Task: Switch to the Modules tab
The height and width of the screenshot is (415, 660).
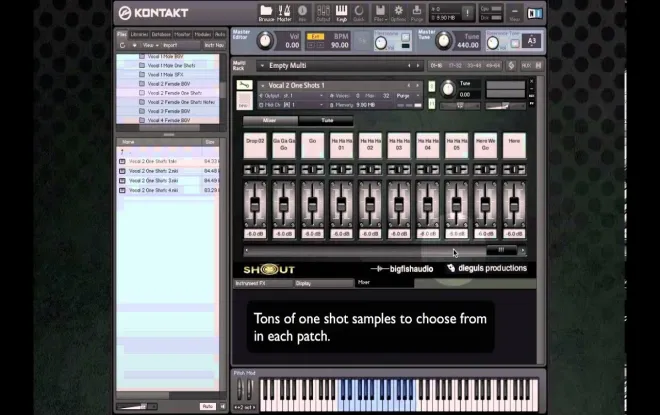Action: [202, 35]
